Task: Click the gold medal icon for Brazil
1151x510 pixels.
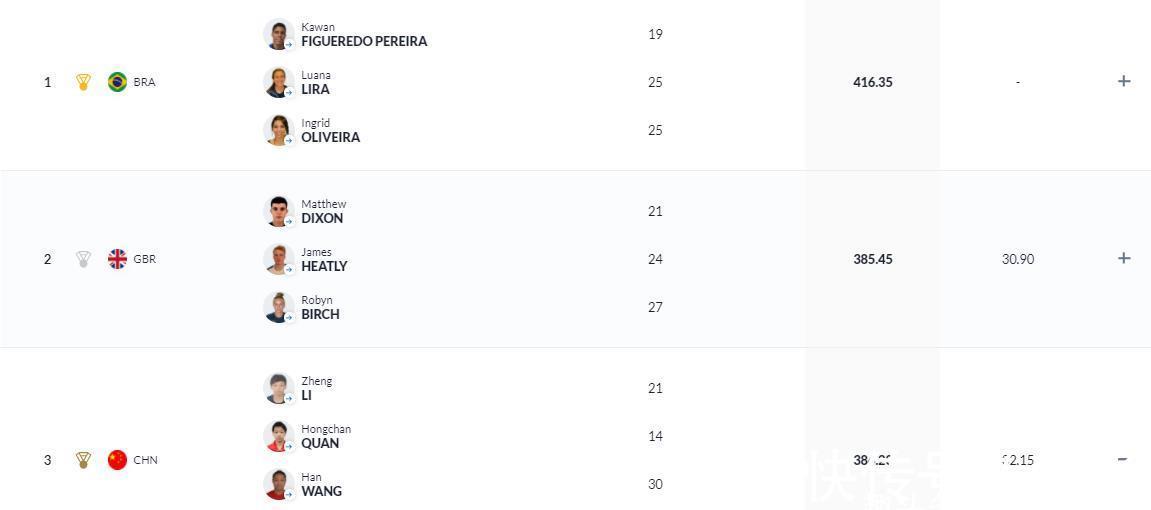Action: [x=84, y=82]
